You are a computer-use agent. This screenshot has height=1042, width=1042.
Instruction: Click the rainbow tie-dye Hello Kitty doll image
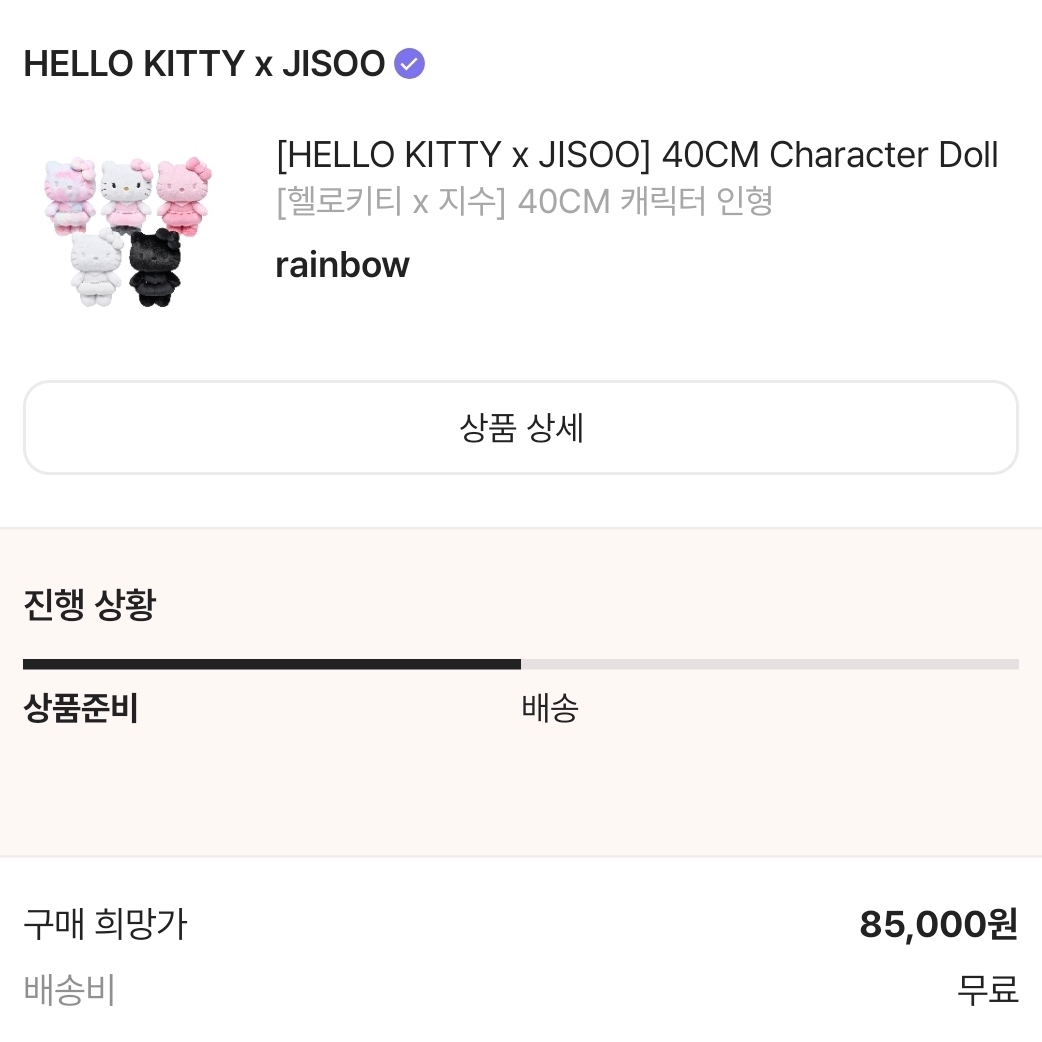70,197
